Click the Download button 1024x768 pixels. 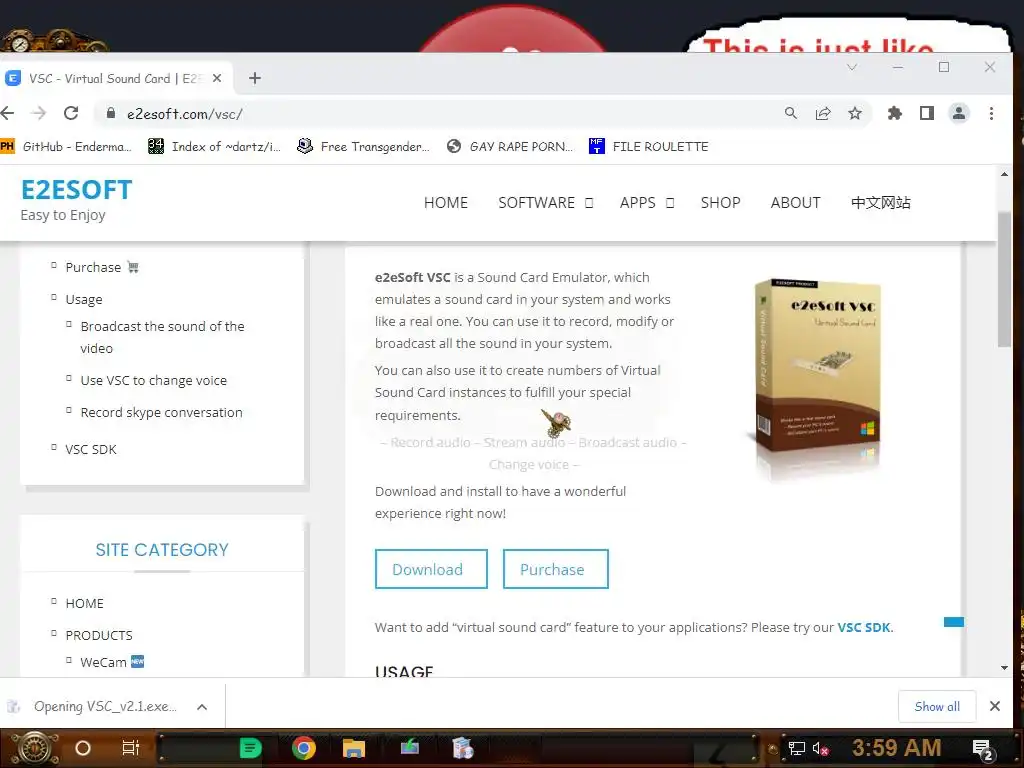[x=431, y=569]
